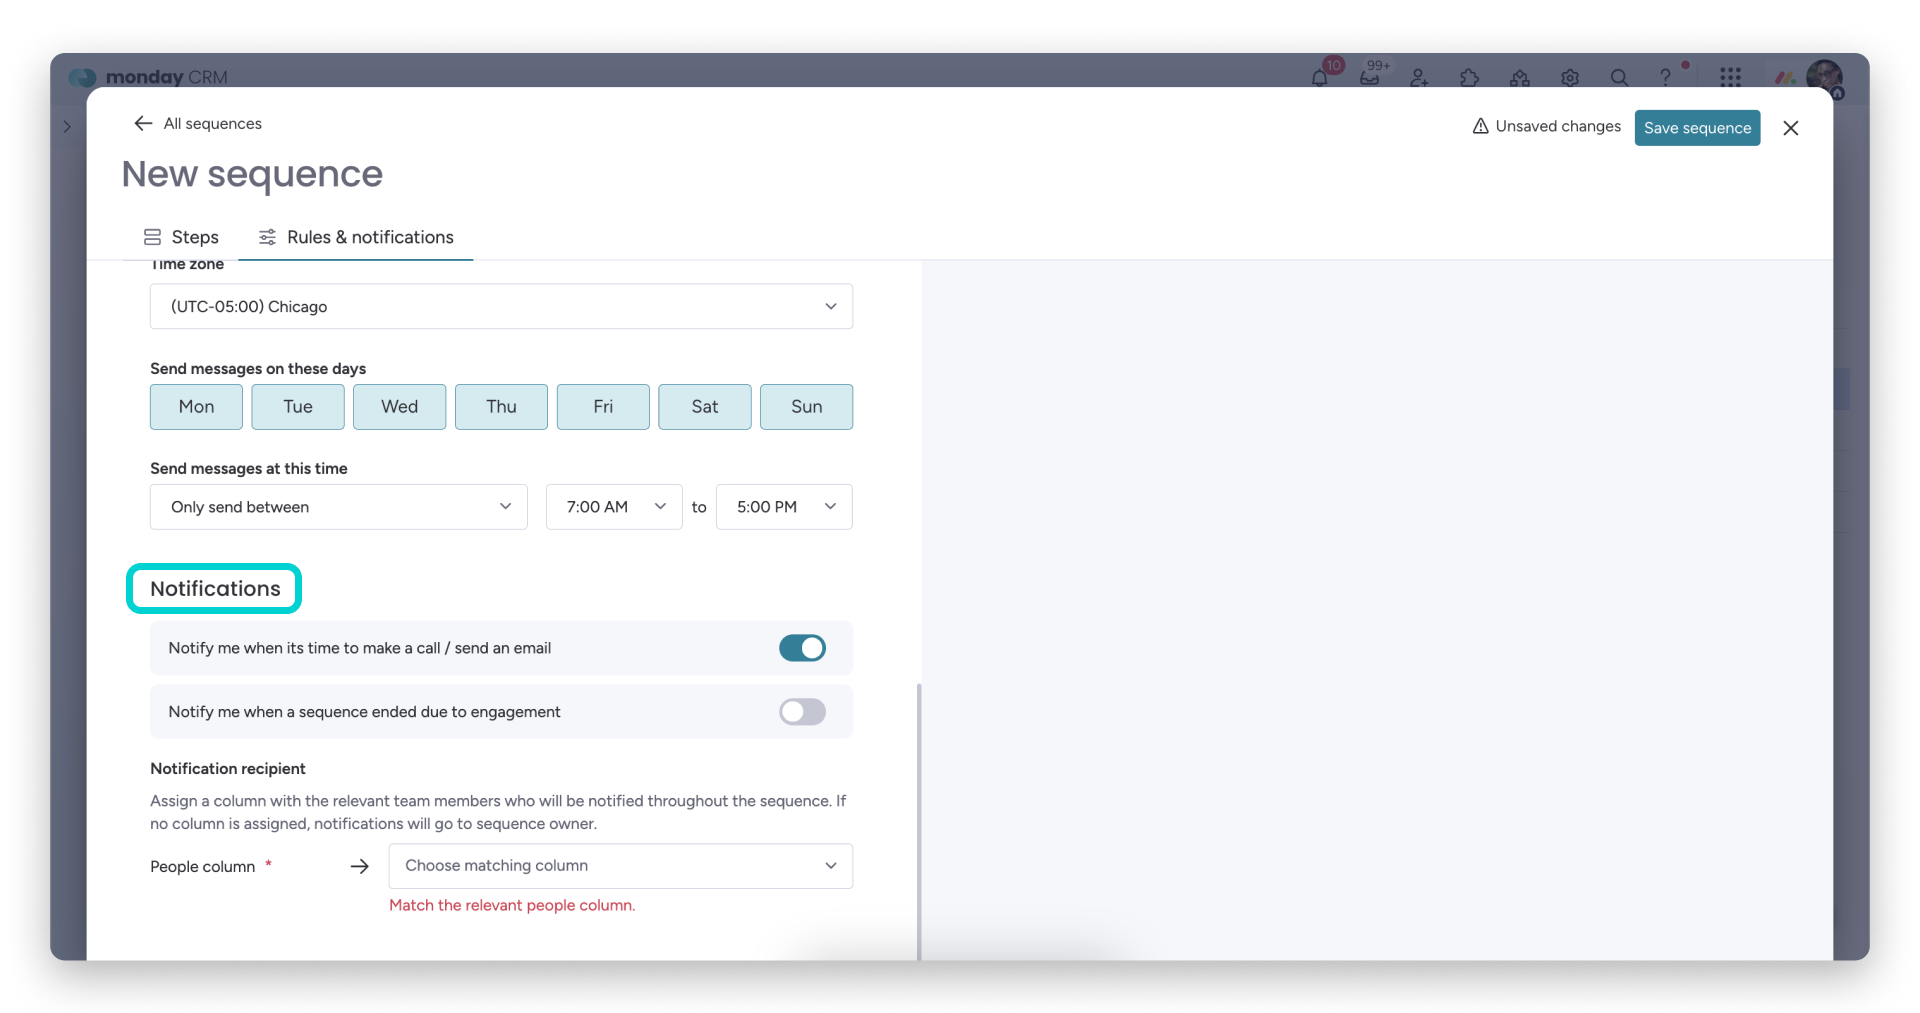
Task: Open the Only send between dropdown
Action: tap(338, 507)
